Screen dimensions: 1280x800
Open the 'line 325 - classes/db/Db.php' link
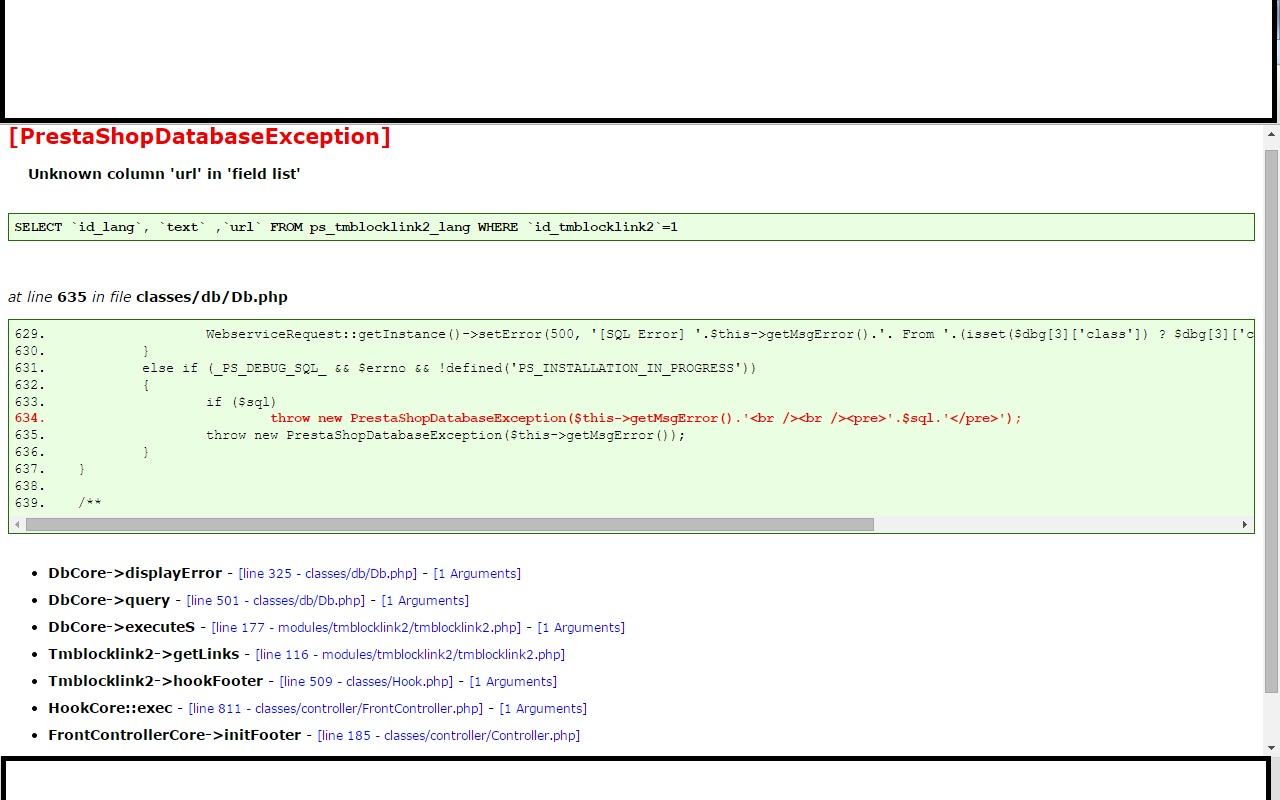328,574
